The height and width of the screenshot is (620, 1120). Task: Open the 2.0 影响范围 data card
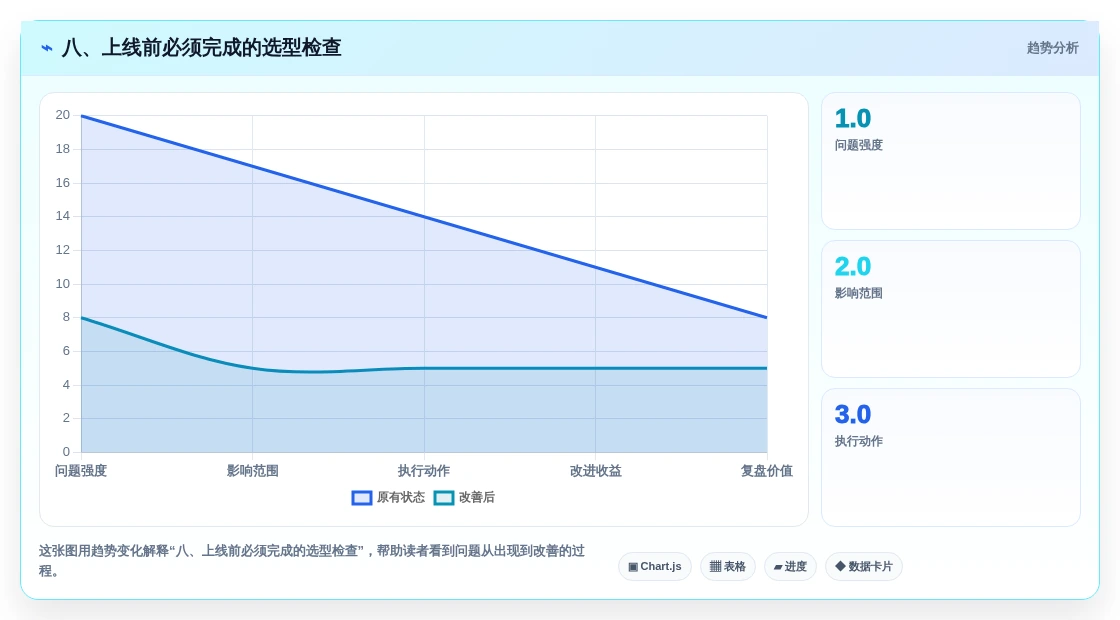[x=951, y=309]
